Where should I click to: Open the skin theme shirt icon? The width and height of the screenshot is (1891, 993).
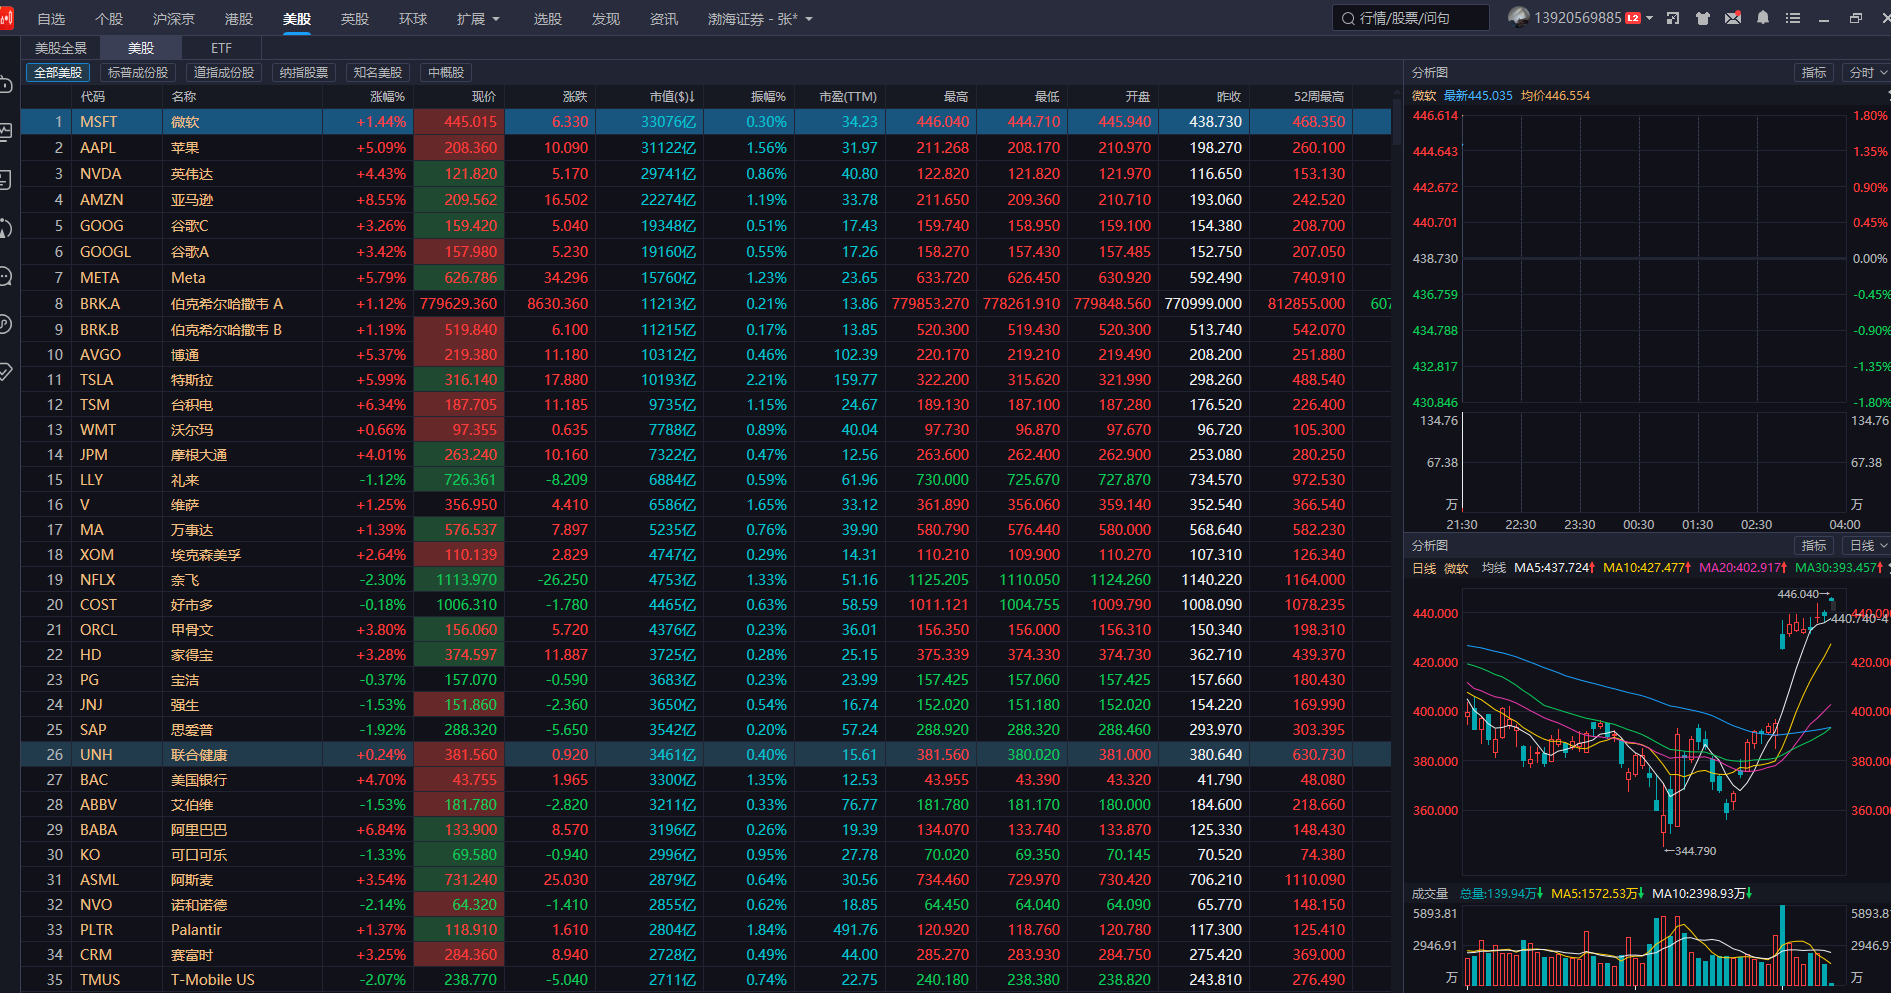1703,19
